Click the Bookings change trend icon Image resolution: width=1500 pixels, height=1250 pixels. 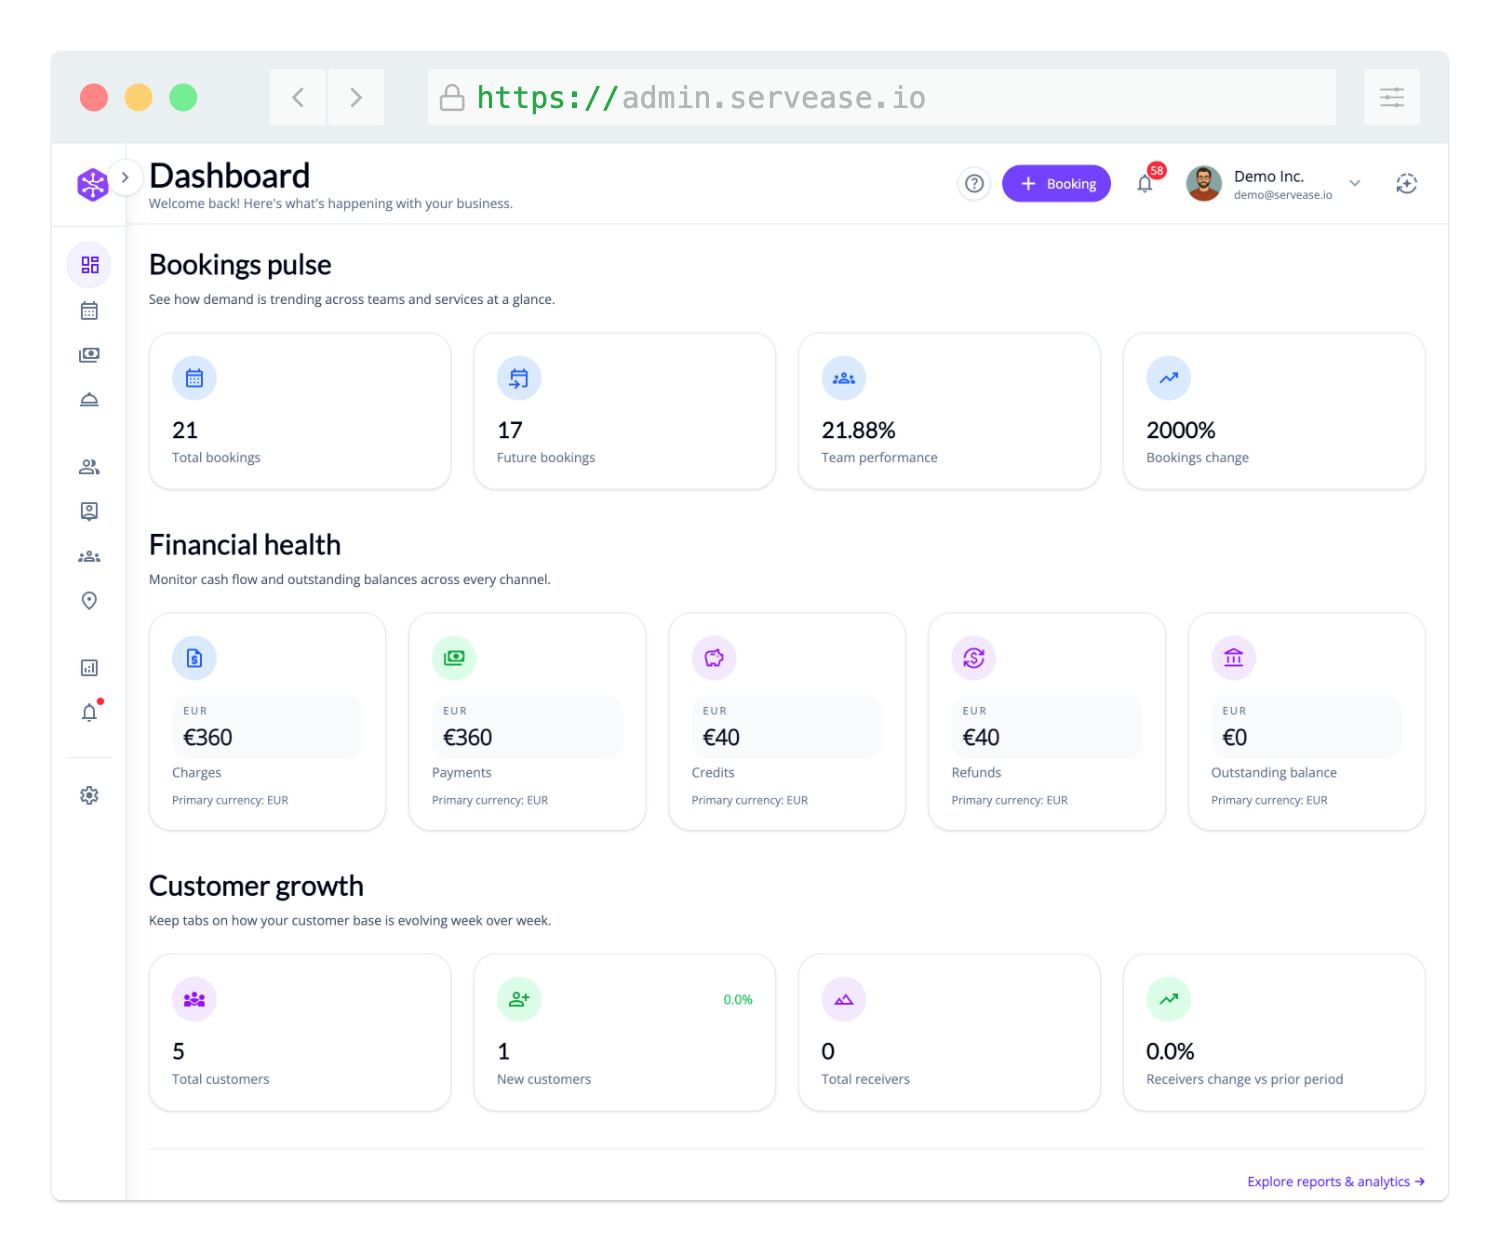coord(1169,378)
